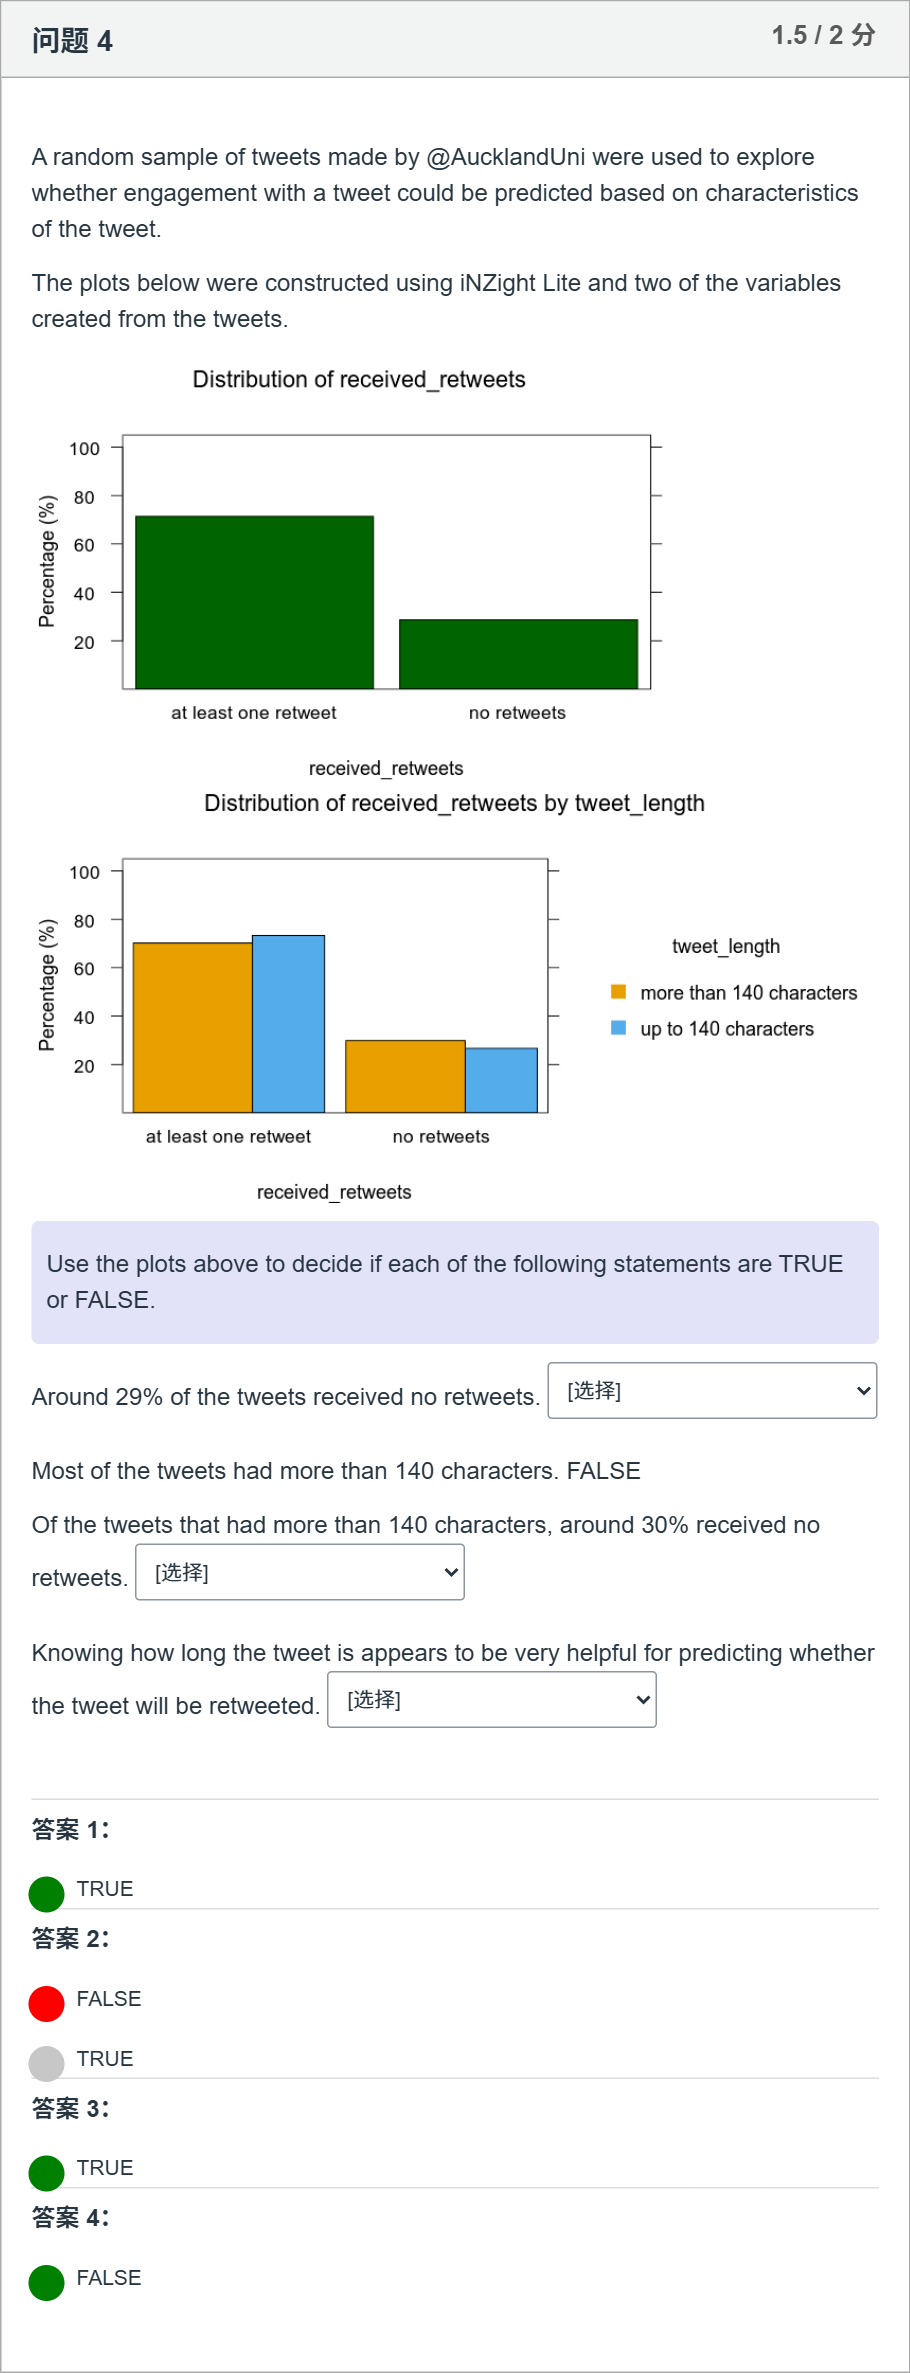Click grey indicator beside Answer 2 TRUE
The height and width of the screenshot is (2373, 910).
pyautogui.click(x=46, y=2063)
